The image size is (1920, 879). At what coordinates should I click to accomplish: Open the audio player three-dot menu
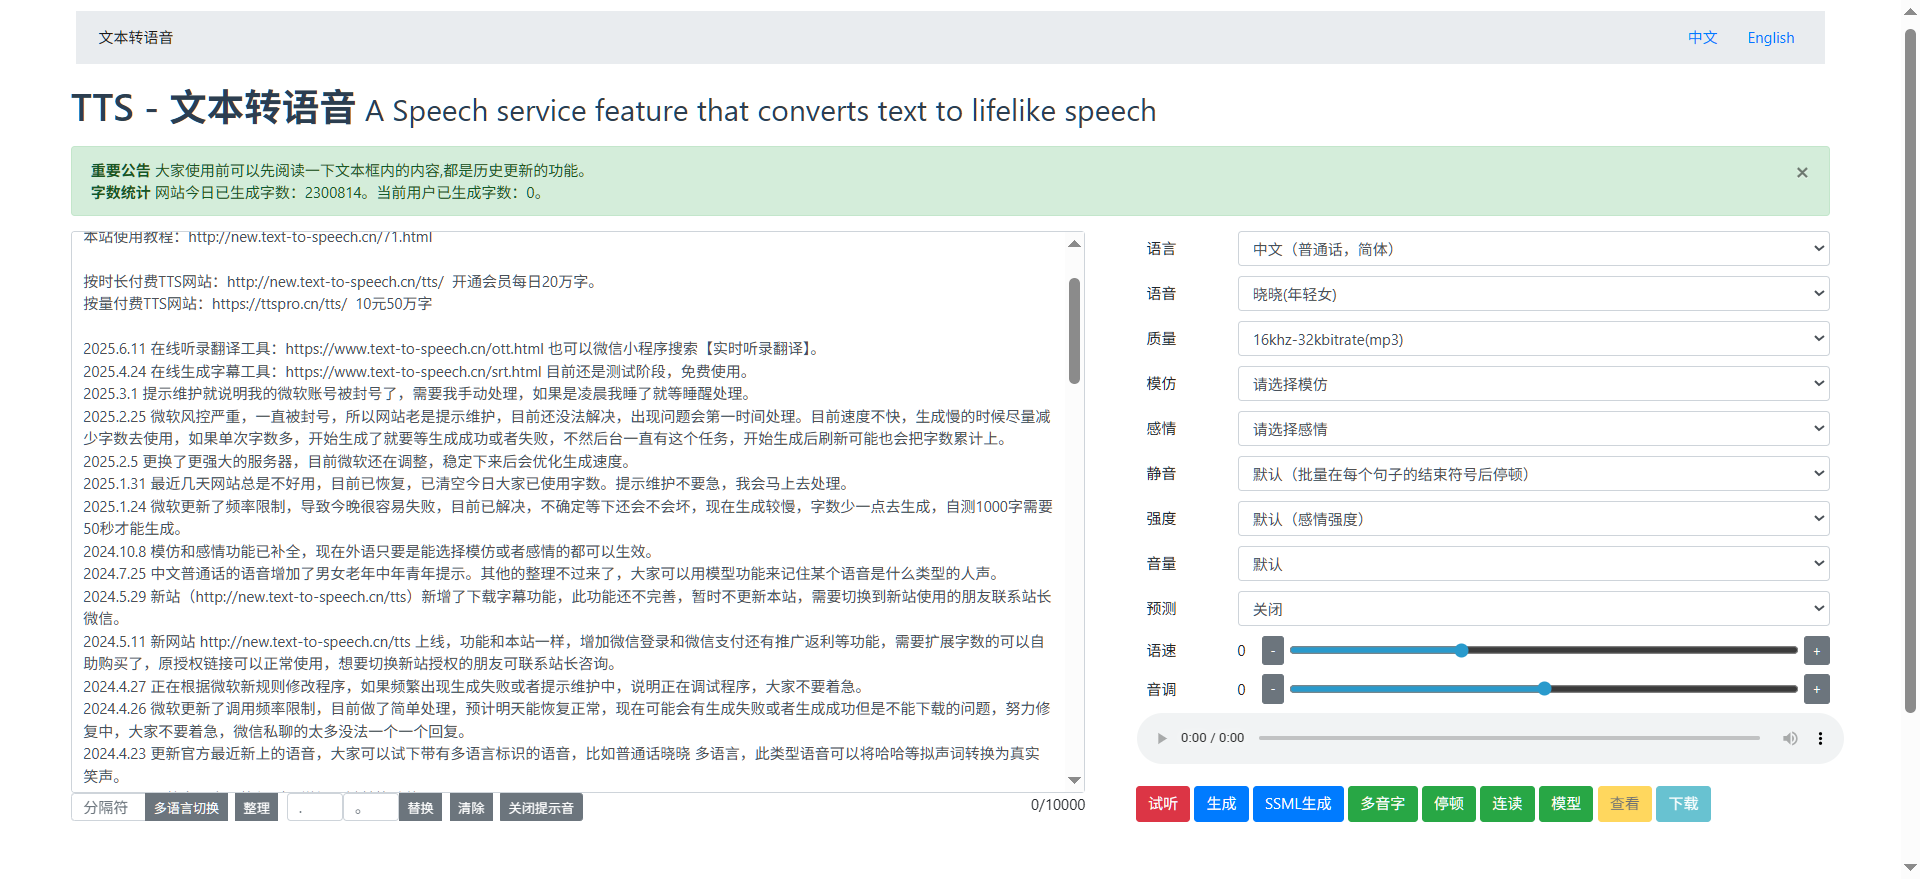pyautogui.click(x=1820, y=738)
